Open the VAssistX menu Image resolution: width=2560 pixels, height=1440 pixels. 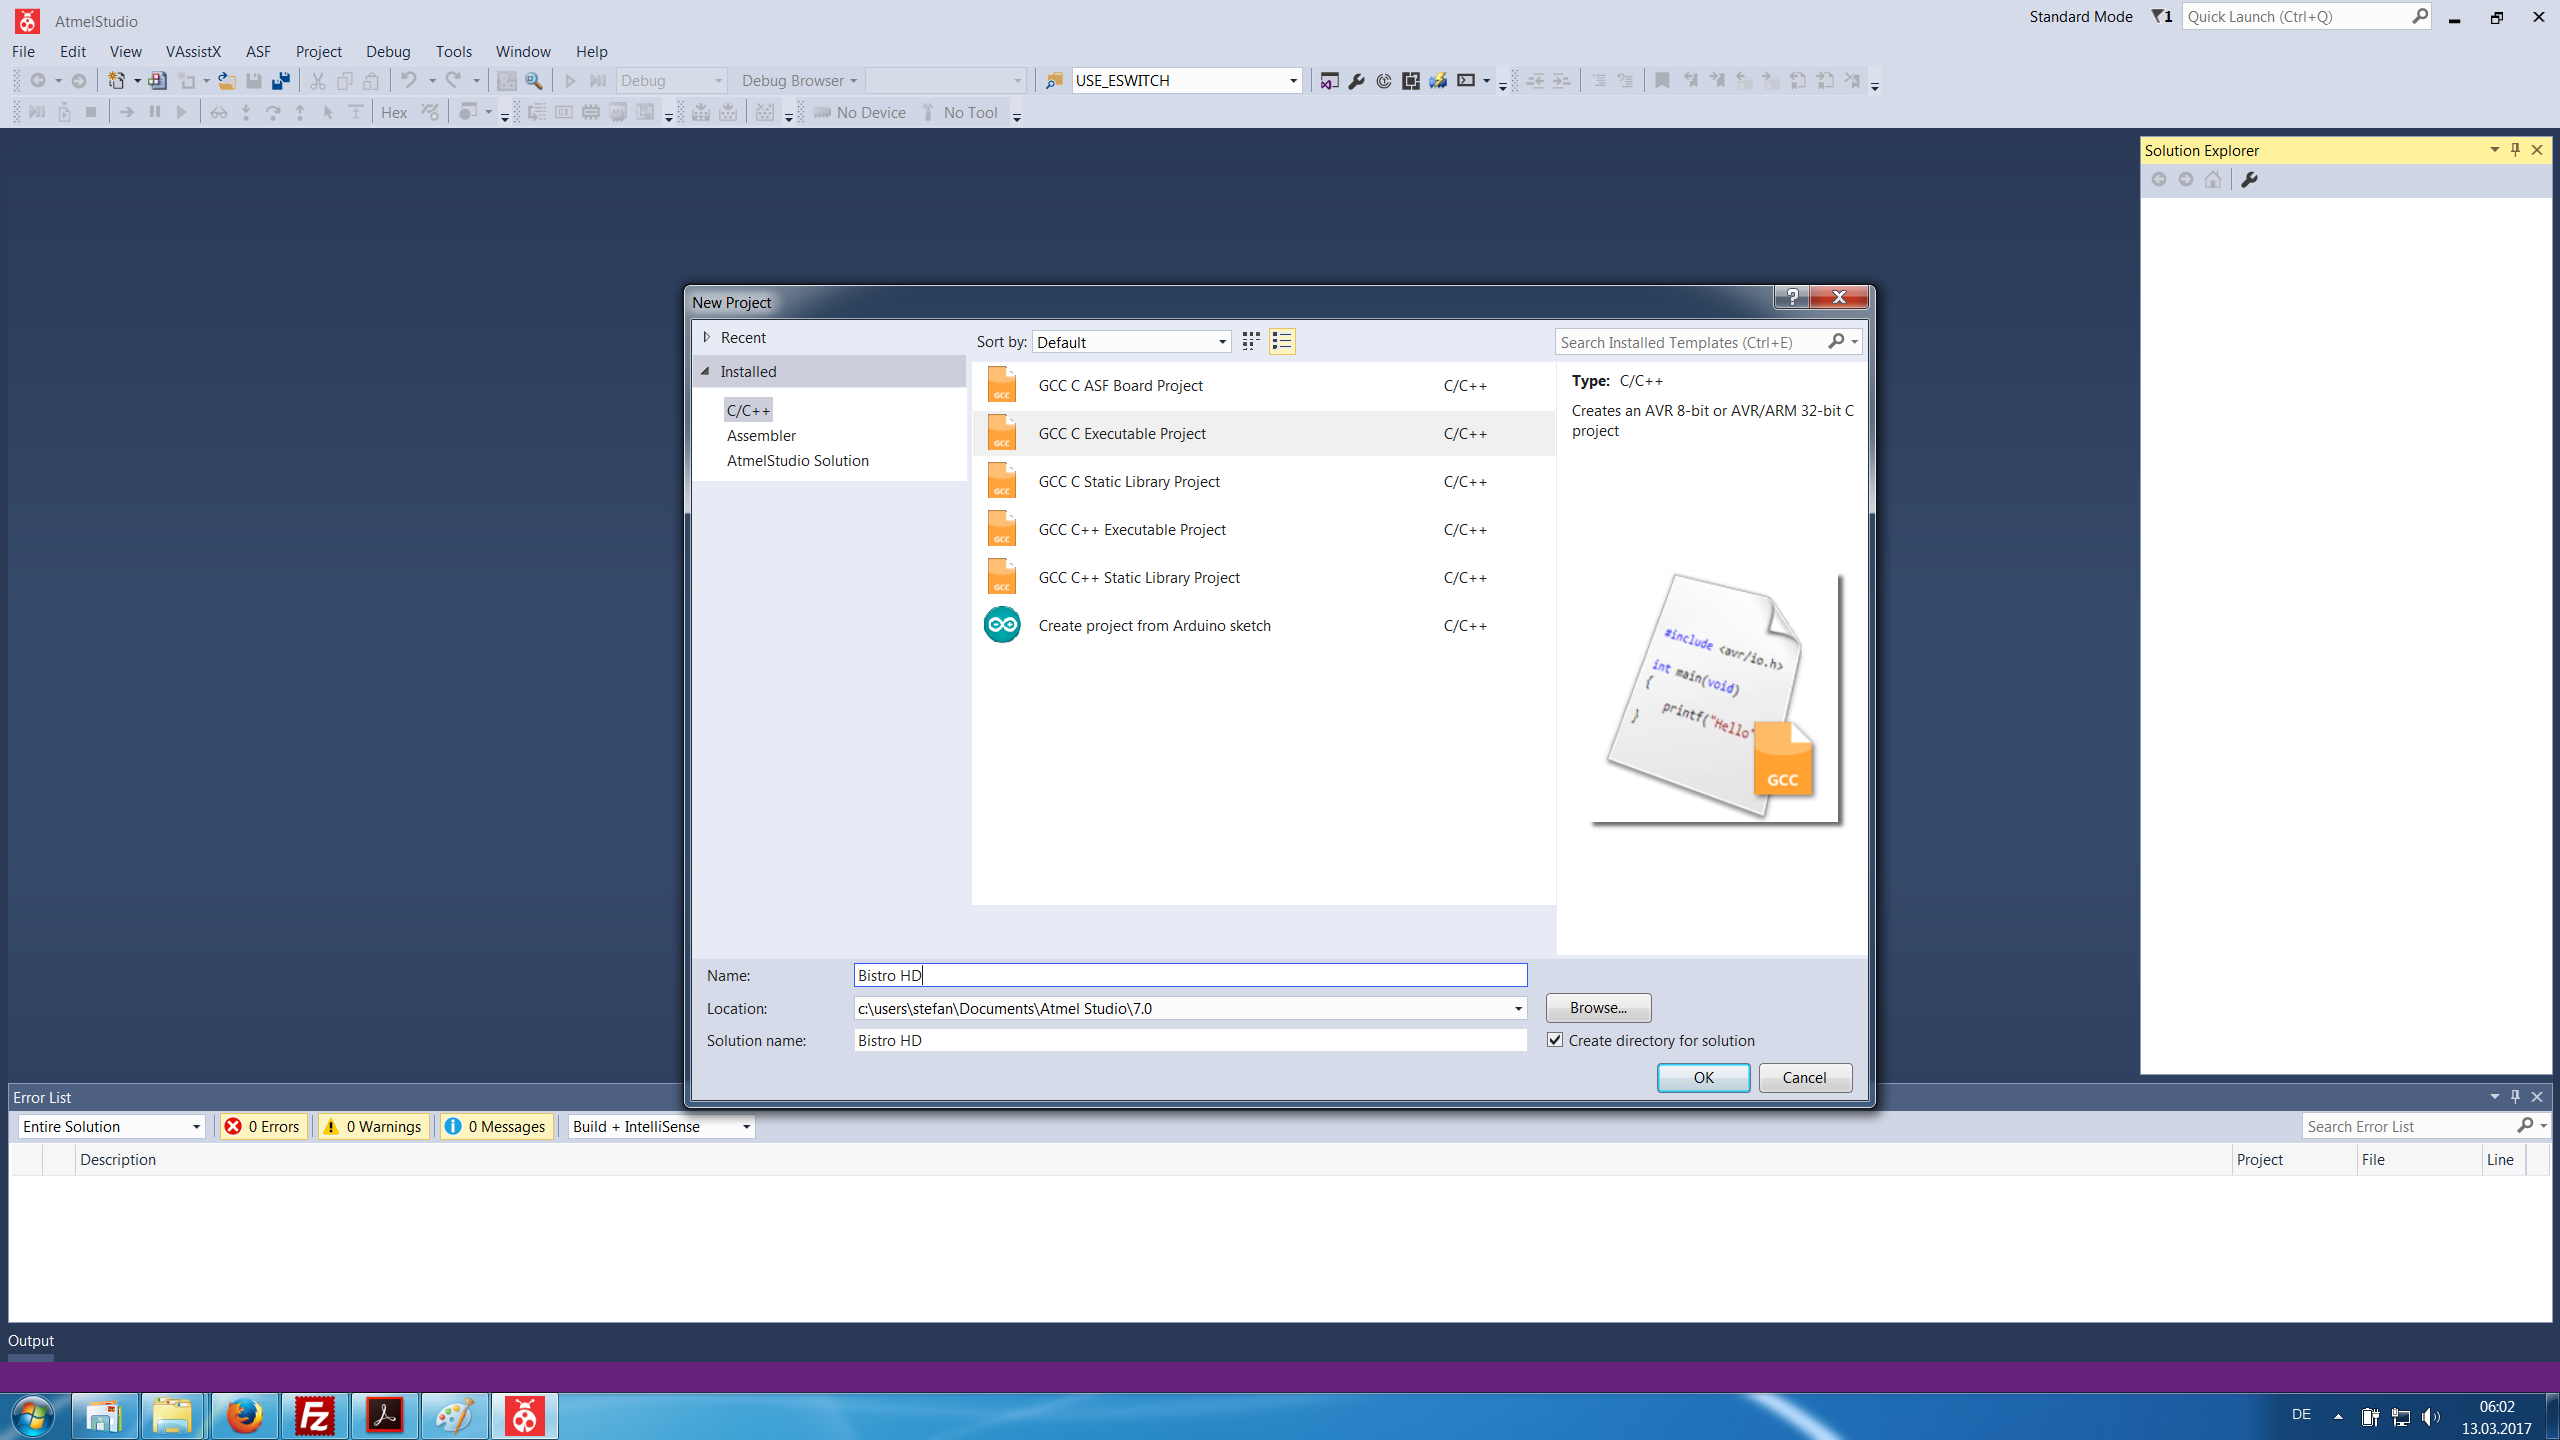tap(193, 51)
